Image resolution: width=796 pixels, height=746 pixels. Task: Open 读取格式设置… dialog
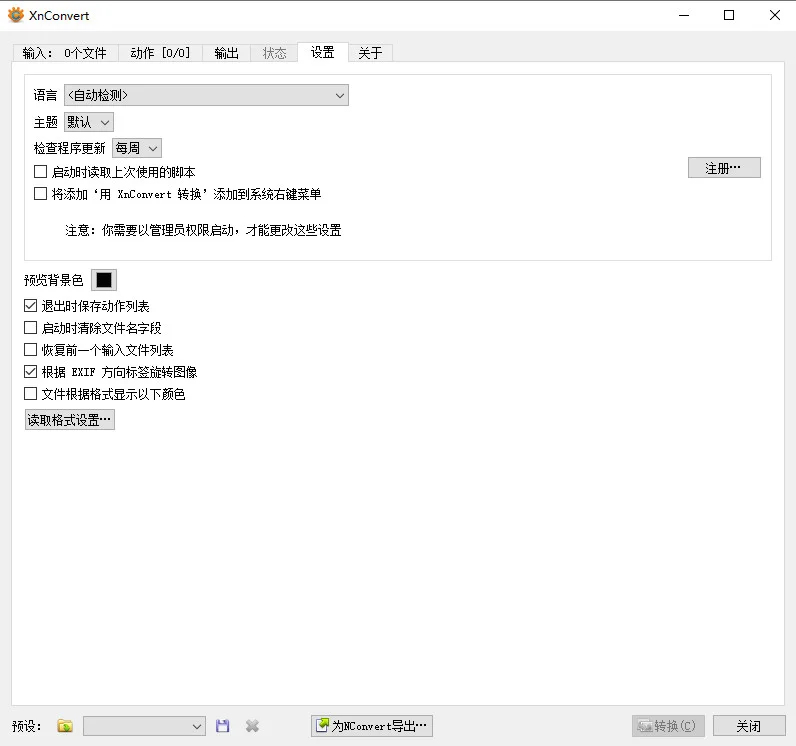[70, 420]
